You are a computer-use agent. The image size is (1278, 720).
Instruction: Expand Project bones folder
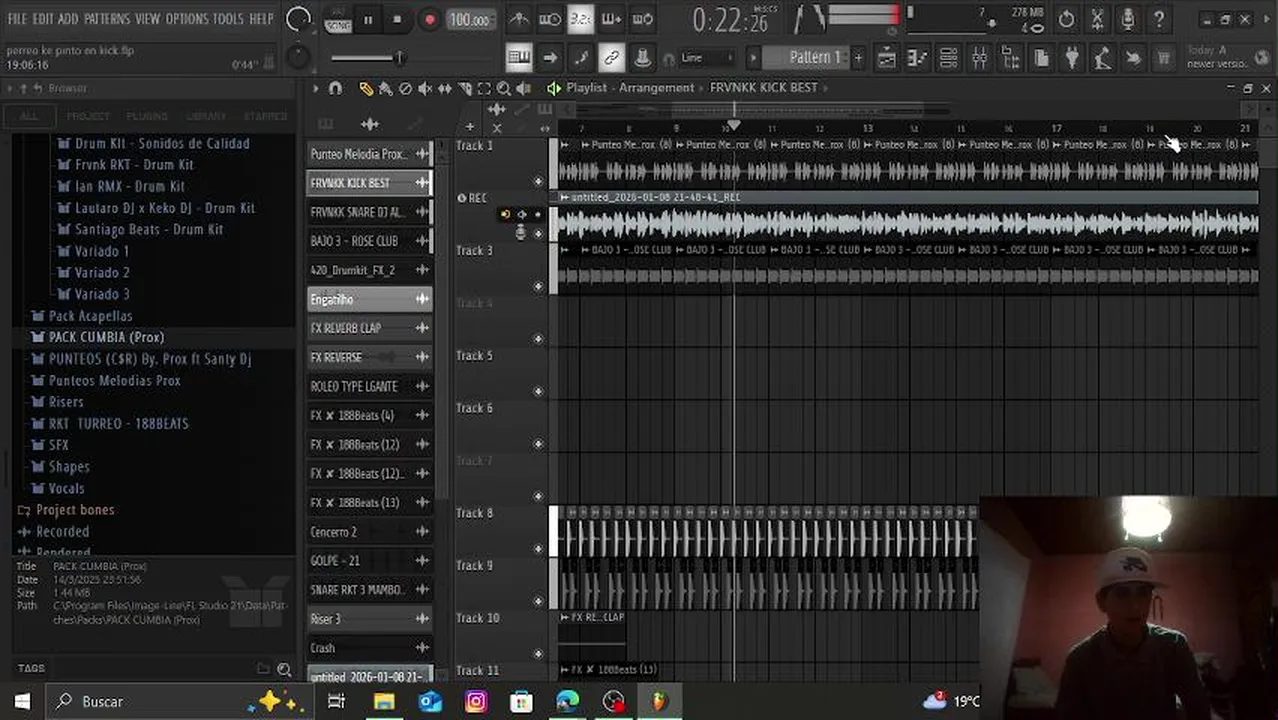(x=75, y=510)
